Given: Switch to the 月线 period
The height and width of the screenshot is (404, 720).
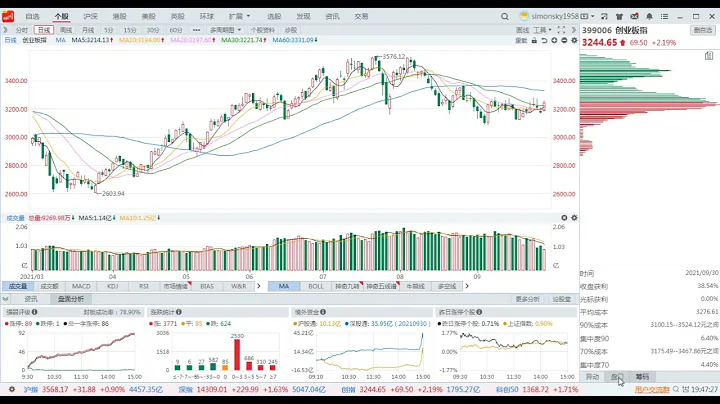Looking at the screenshot, I should pyautogui.click(x=87, y=30).
